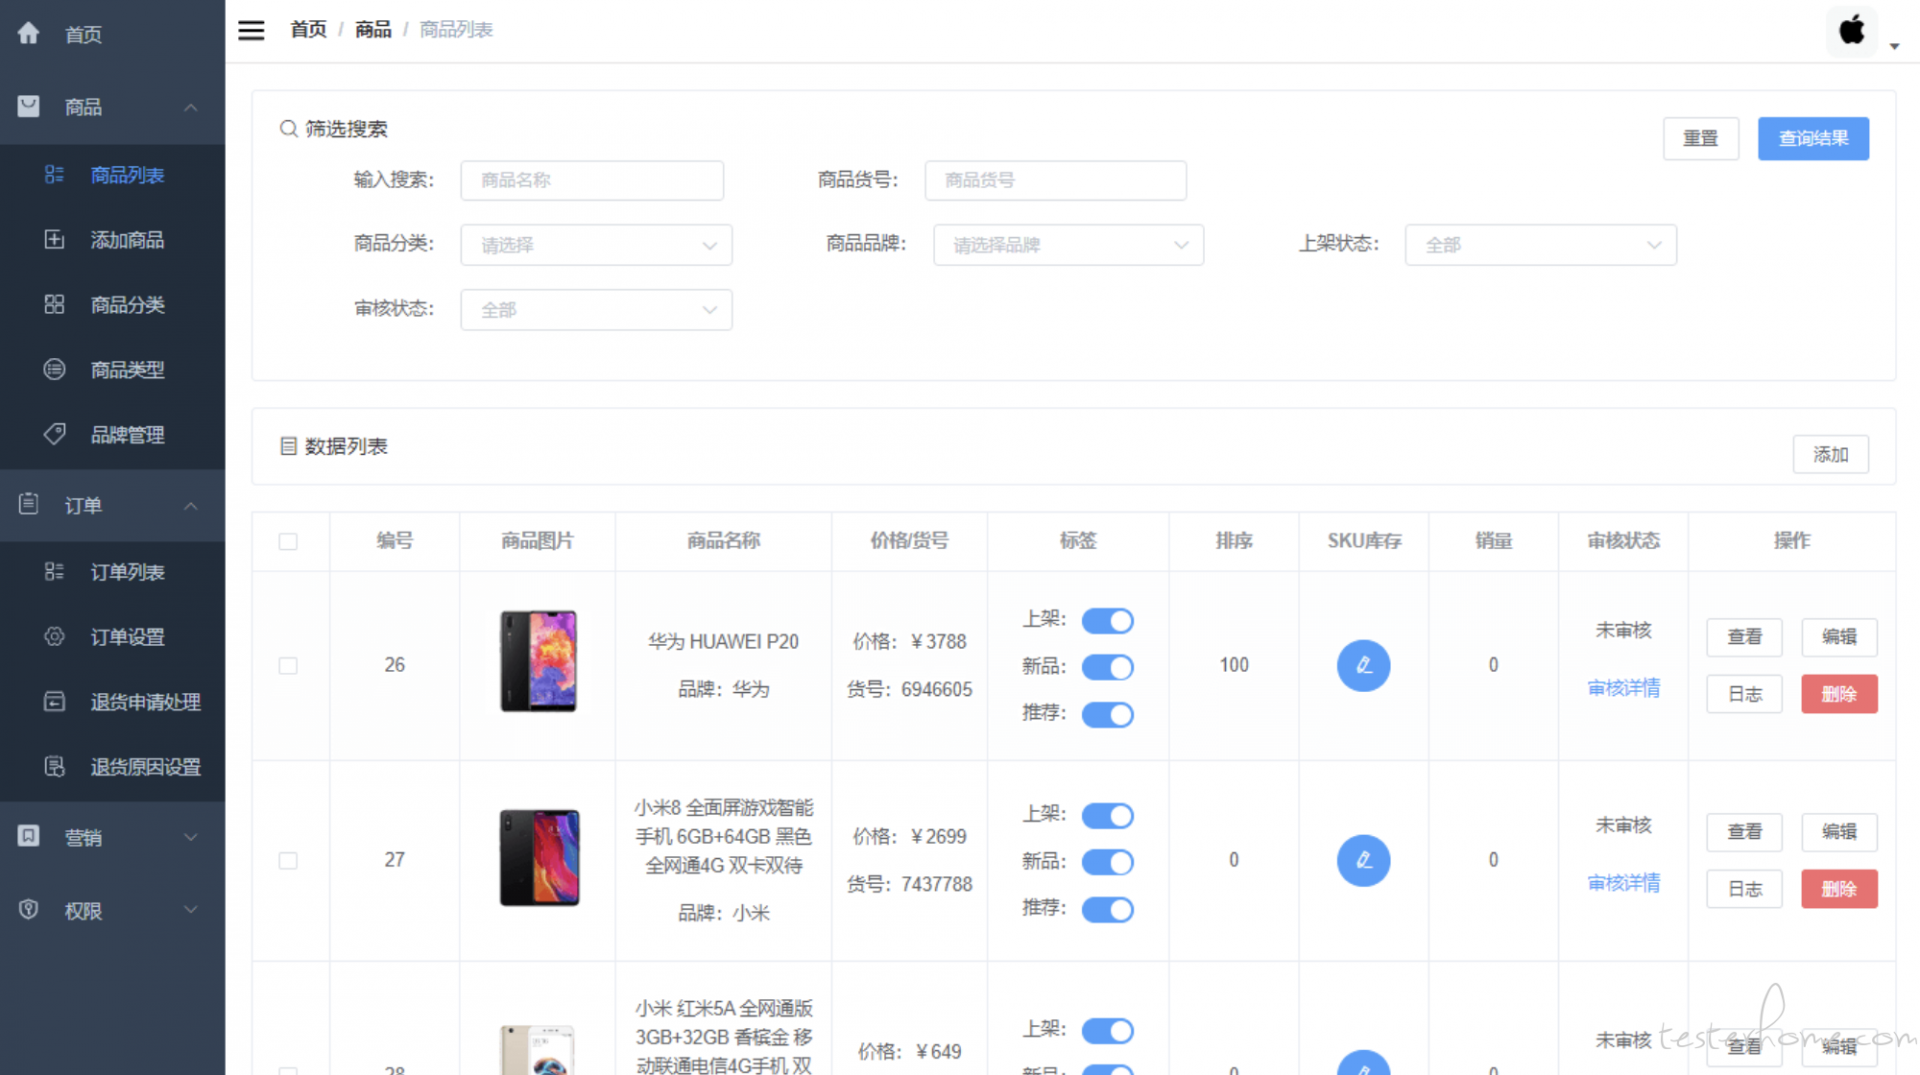Open 商品分类 menu item

(112, 305)
